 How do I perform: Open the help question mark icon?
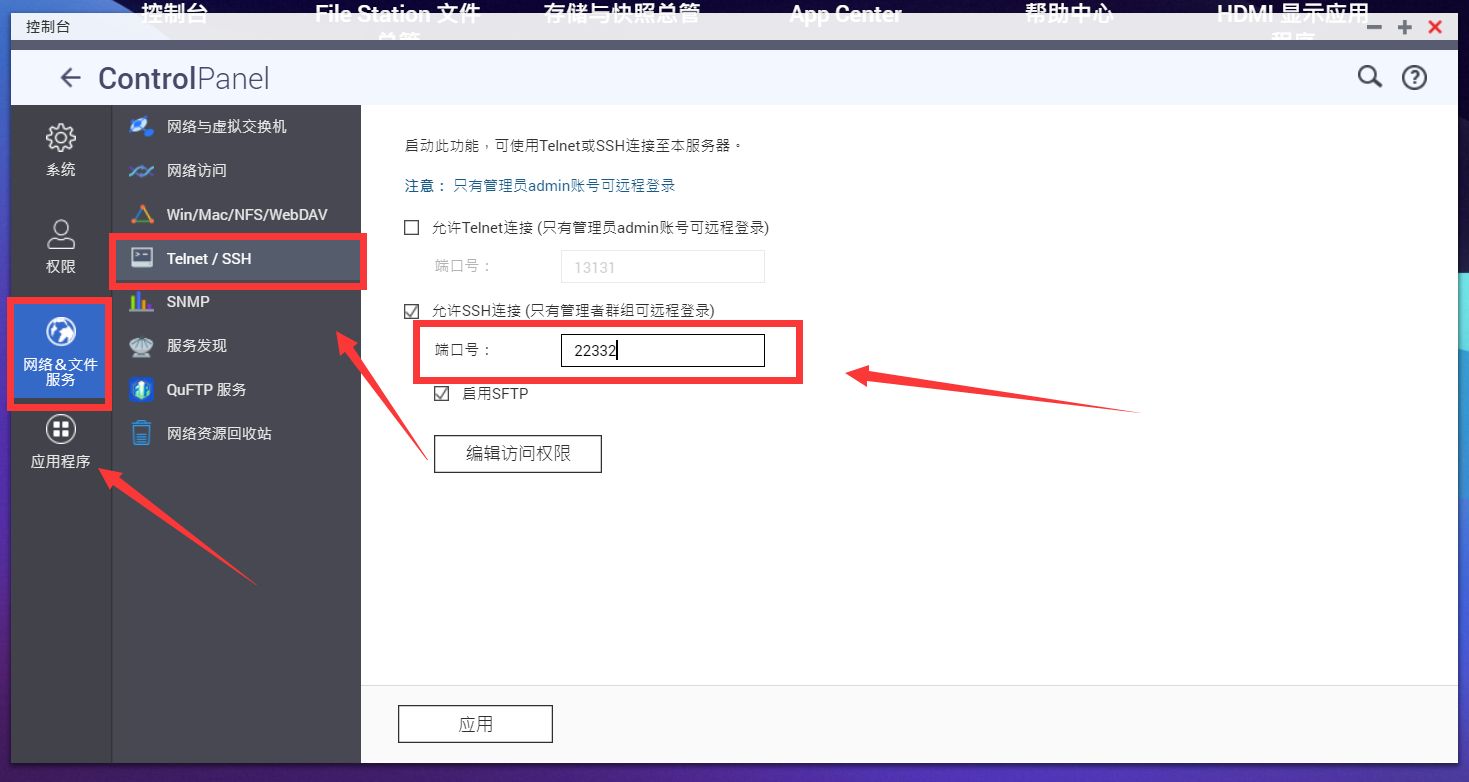(x=1414, y=77)
